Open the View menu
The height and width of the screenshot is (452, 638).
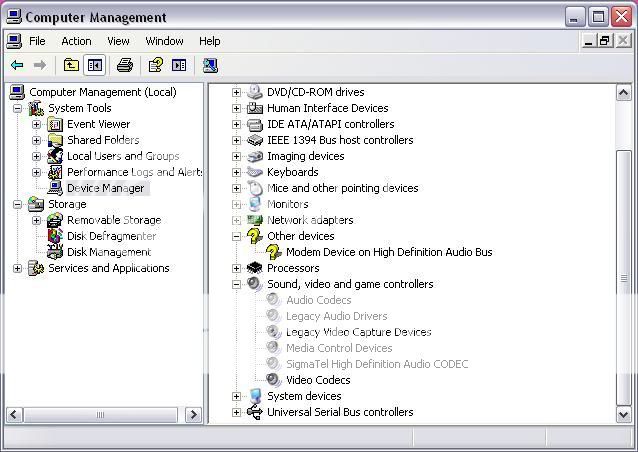118,41
